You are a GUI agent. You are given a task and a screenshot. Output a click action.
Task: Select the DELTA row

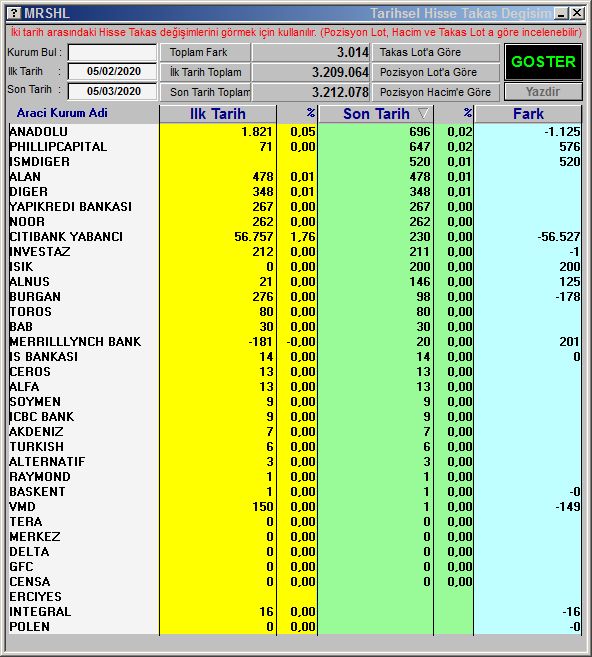click(x=295, y=552)
